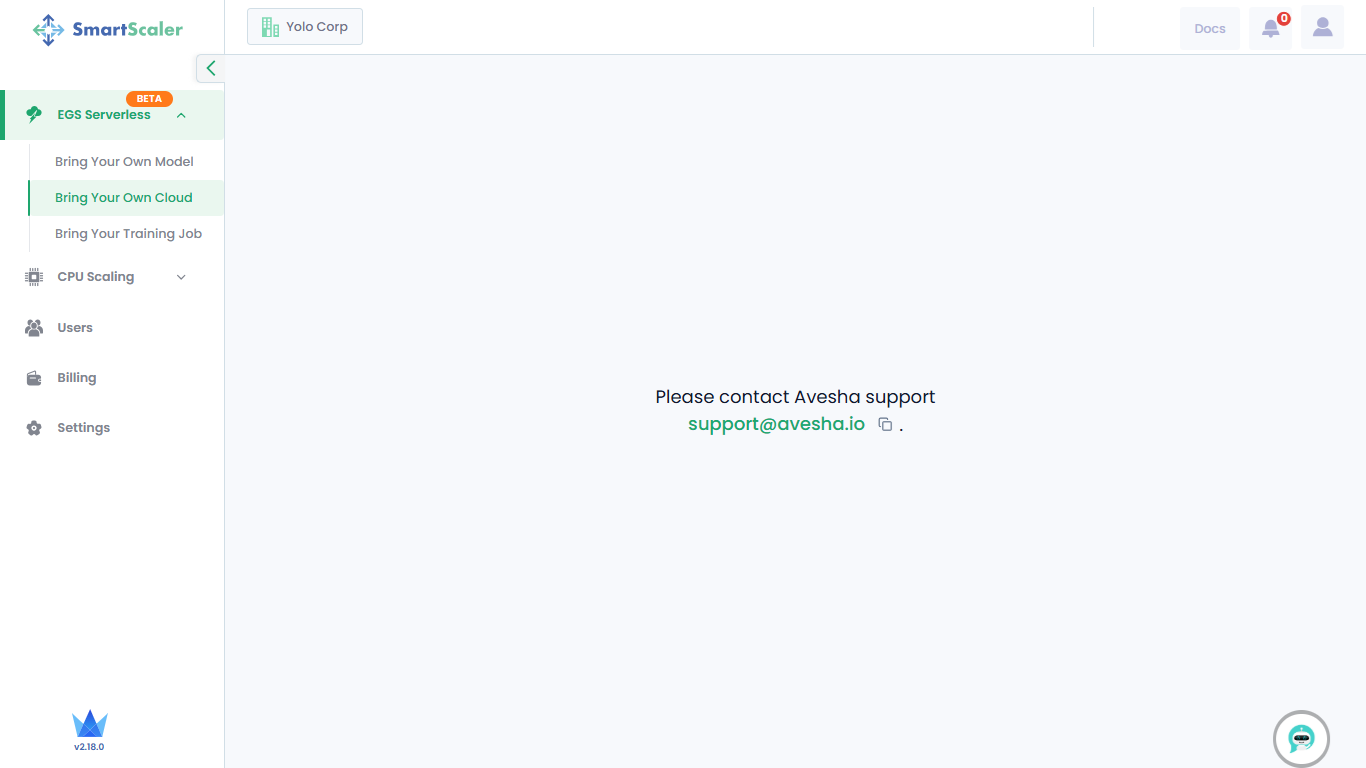The image size is (1366, 768).
Task: Click the support@avesha.io email link
Action: tap(776, 424)
